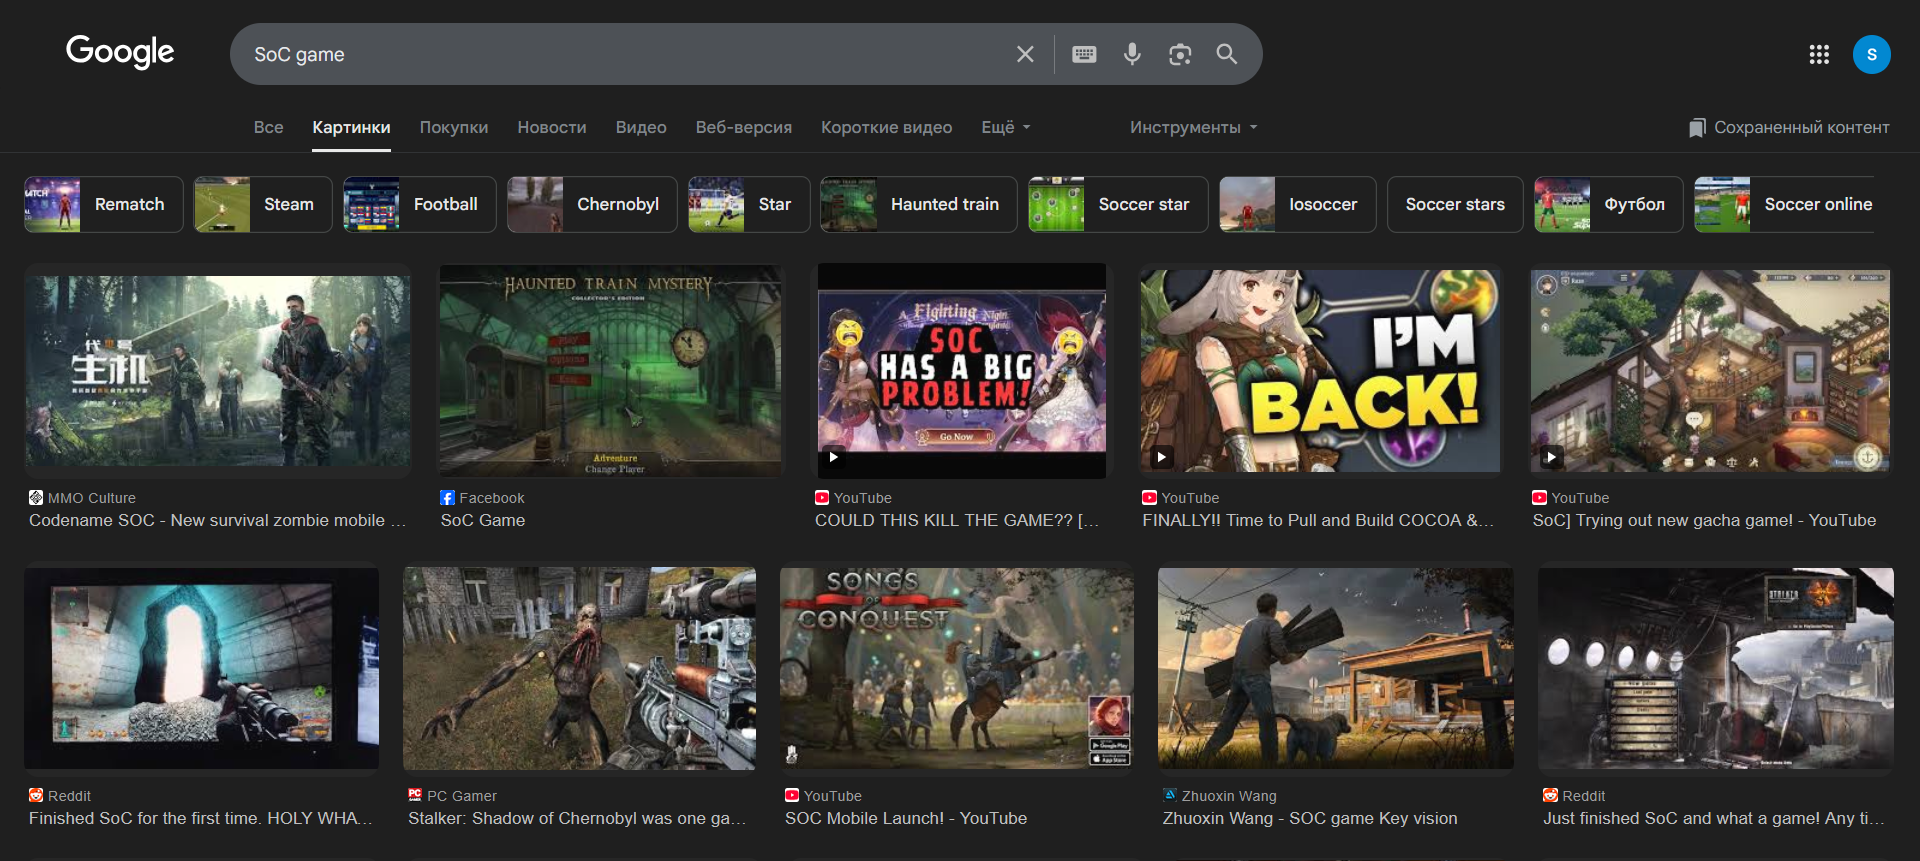Click the Facebook source label

pos(492,498)
